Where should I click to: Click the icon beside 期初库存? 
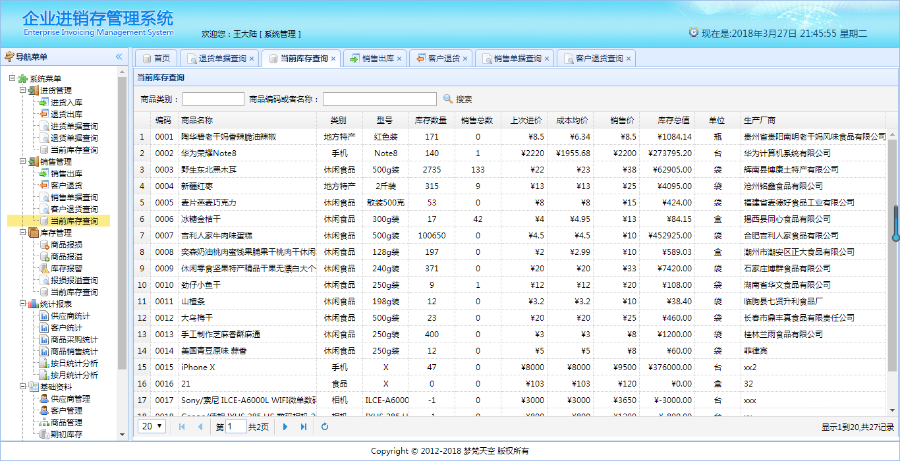[44, 435]
